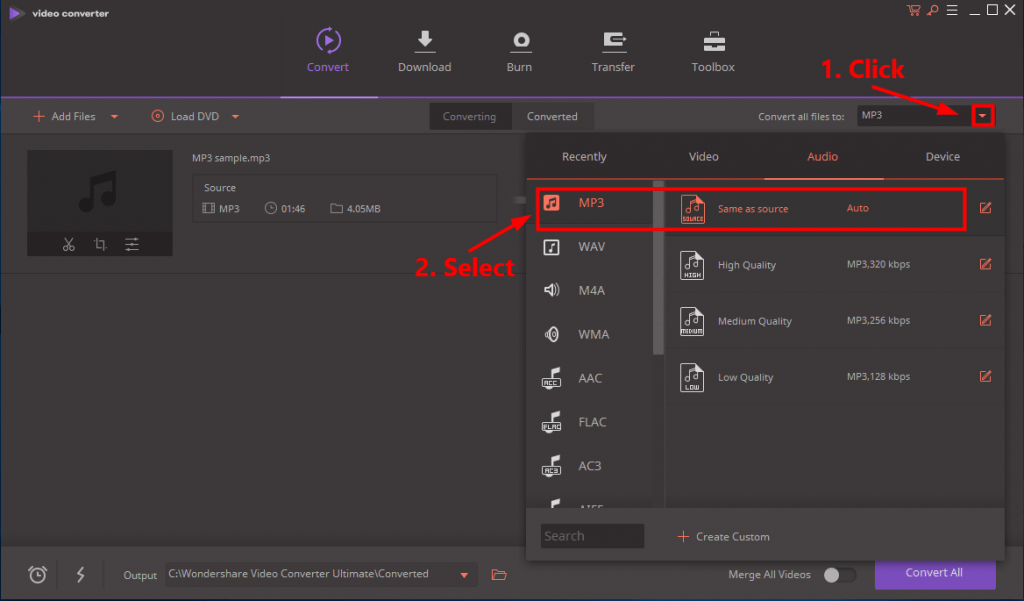
Task: Open the output folder icon
Action: tap(499, 575)
